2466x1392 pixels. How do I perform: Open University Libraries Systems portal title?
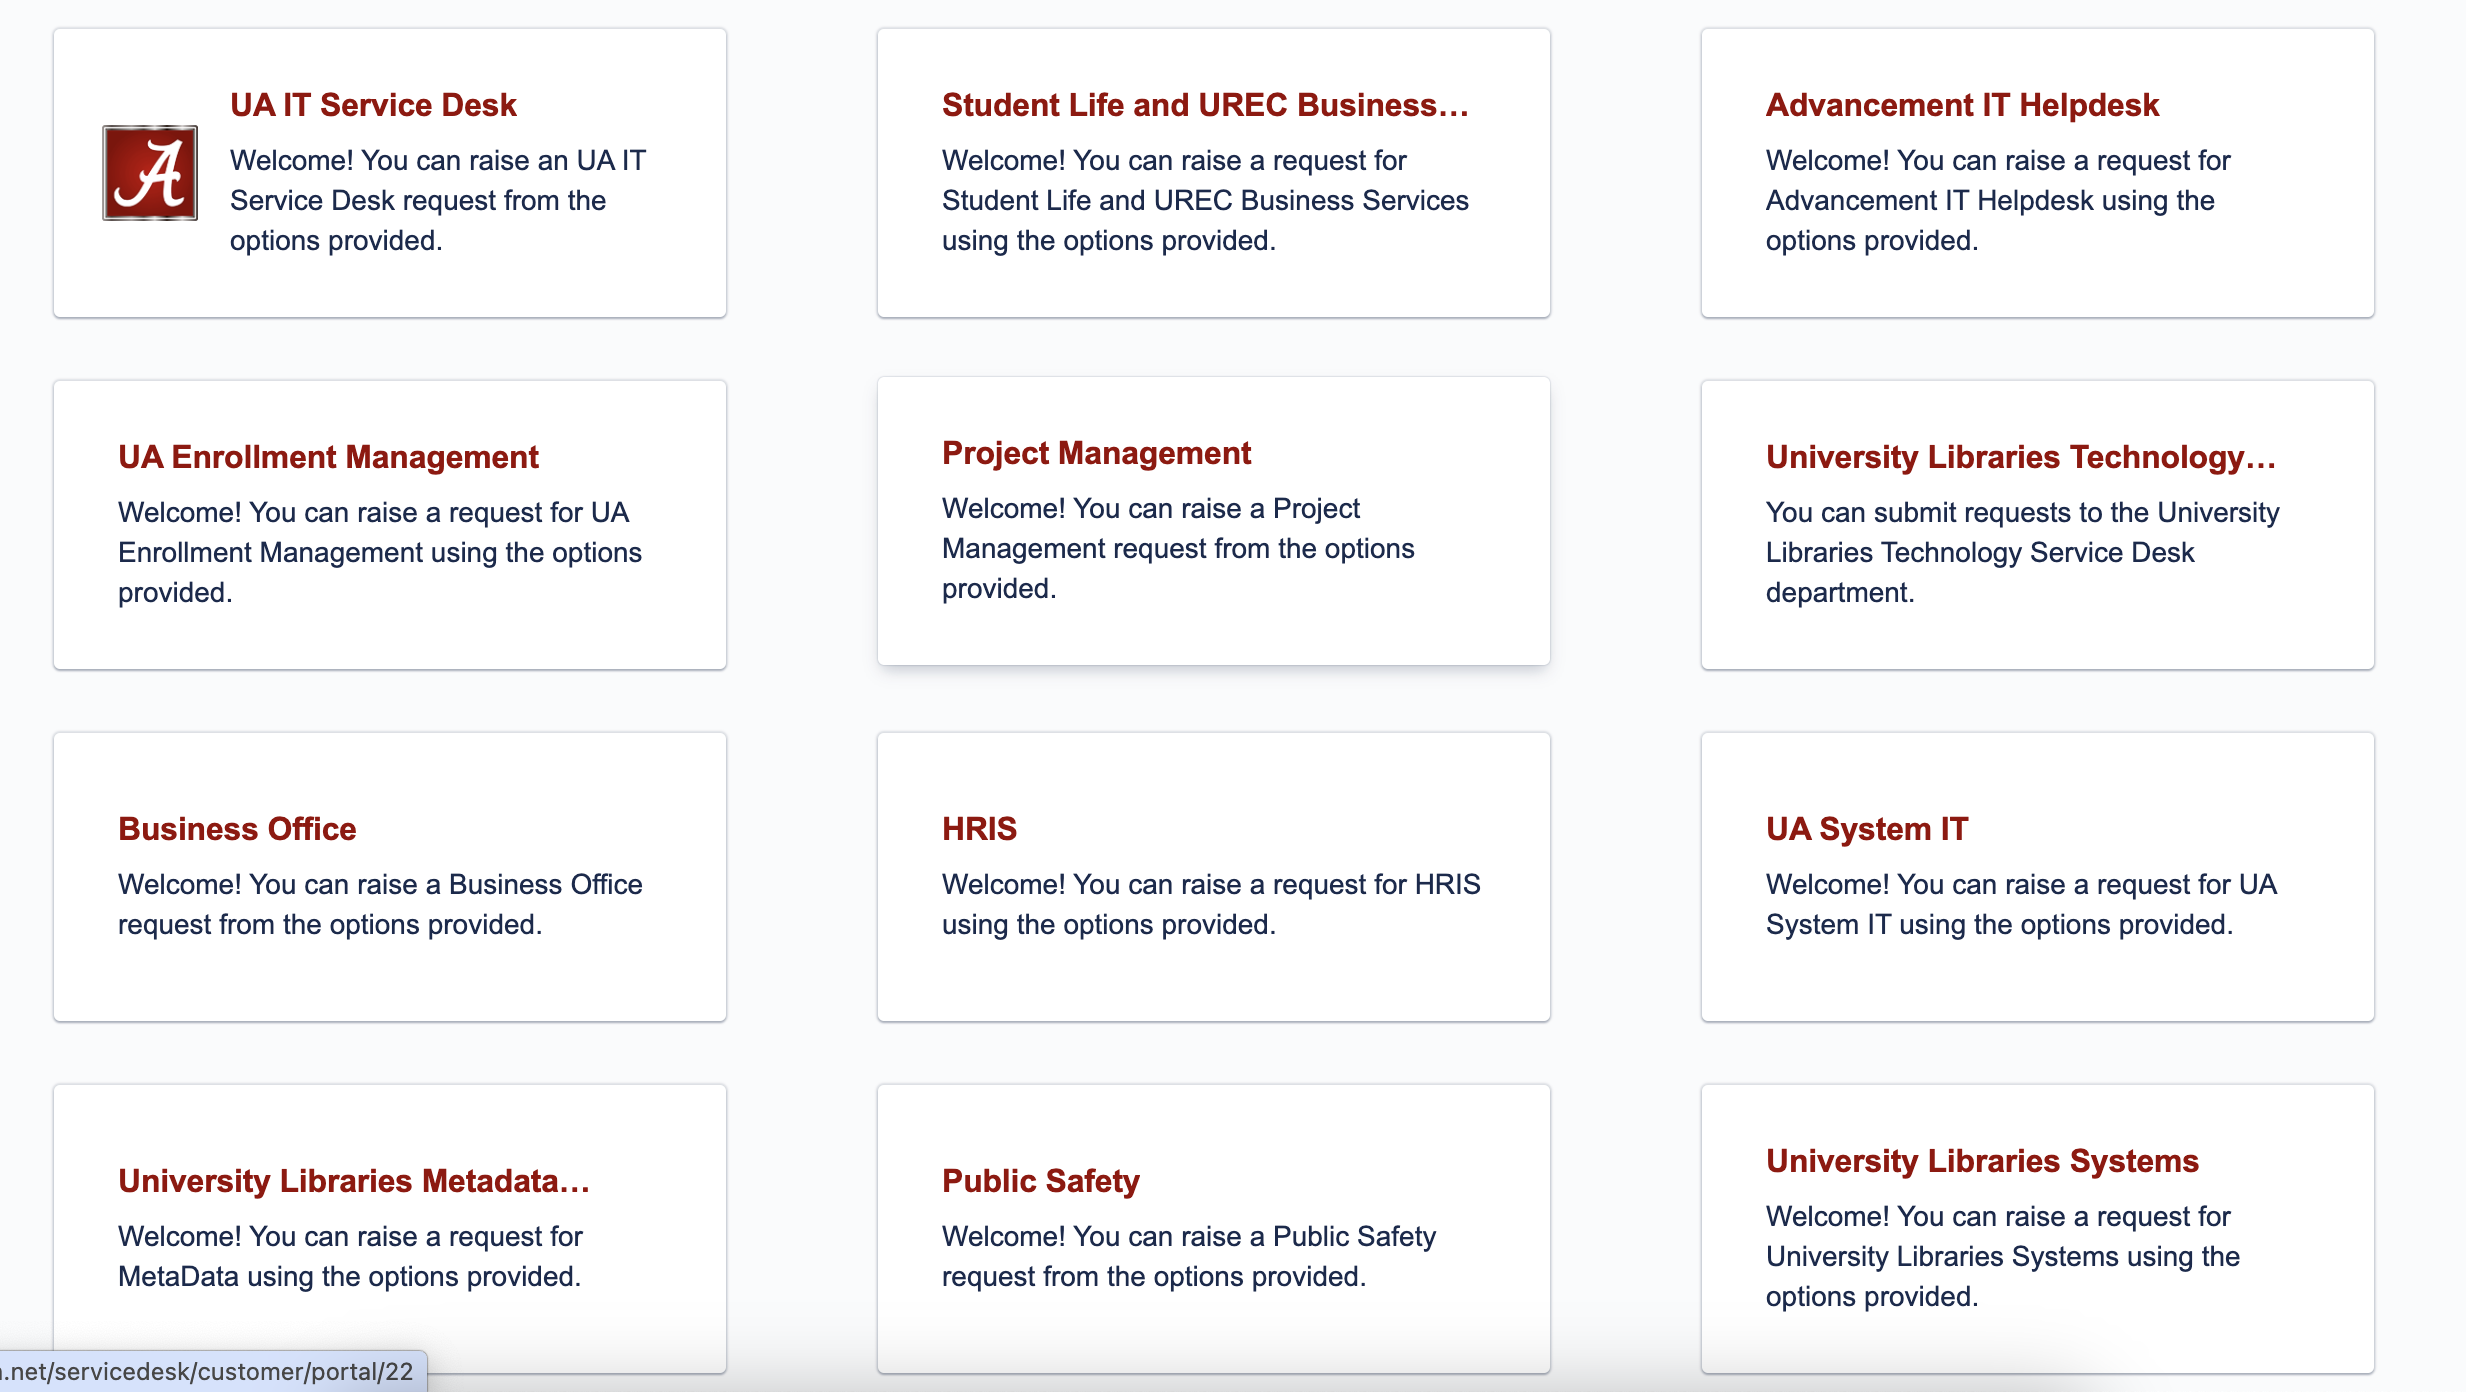[1982, 1161]
